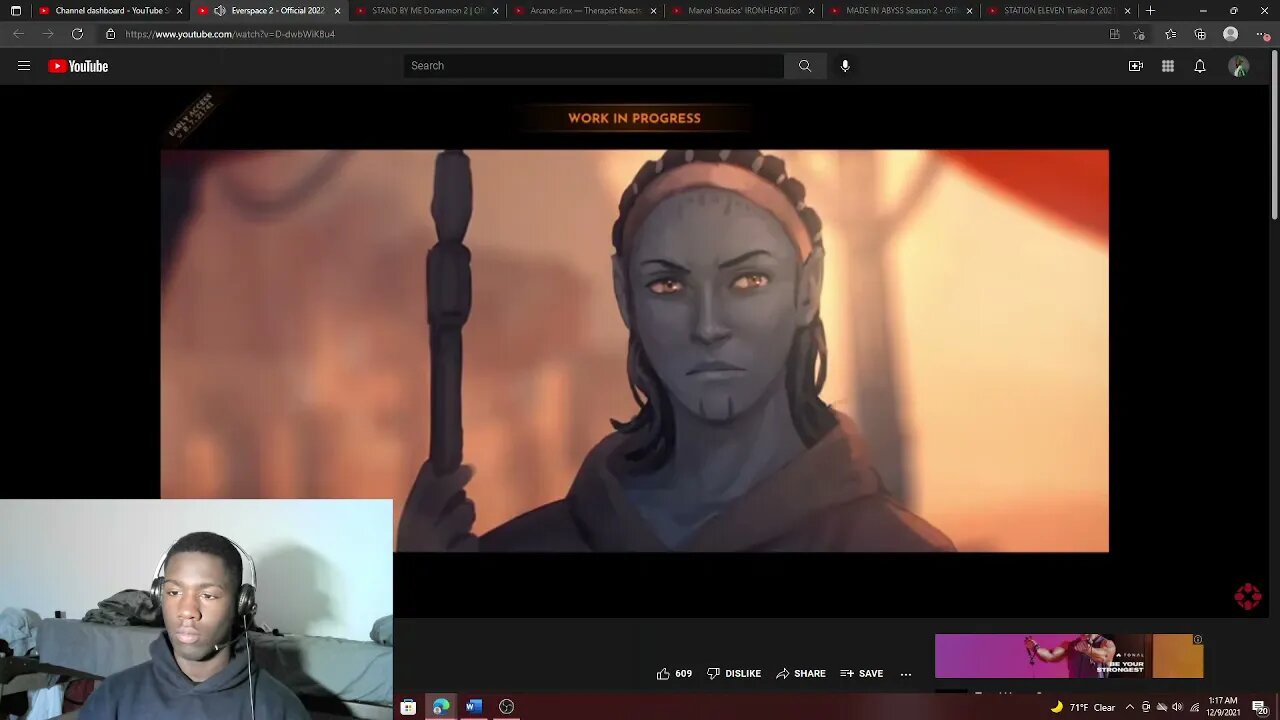
Task: Open the address bar apps-available icon
Action: pyautogui.click(x=1115, y=34)
